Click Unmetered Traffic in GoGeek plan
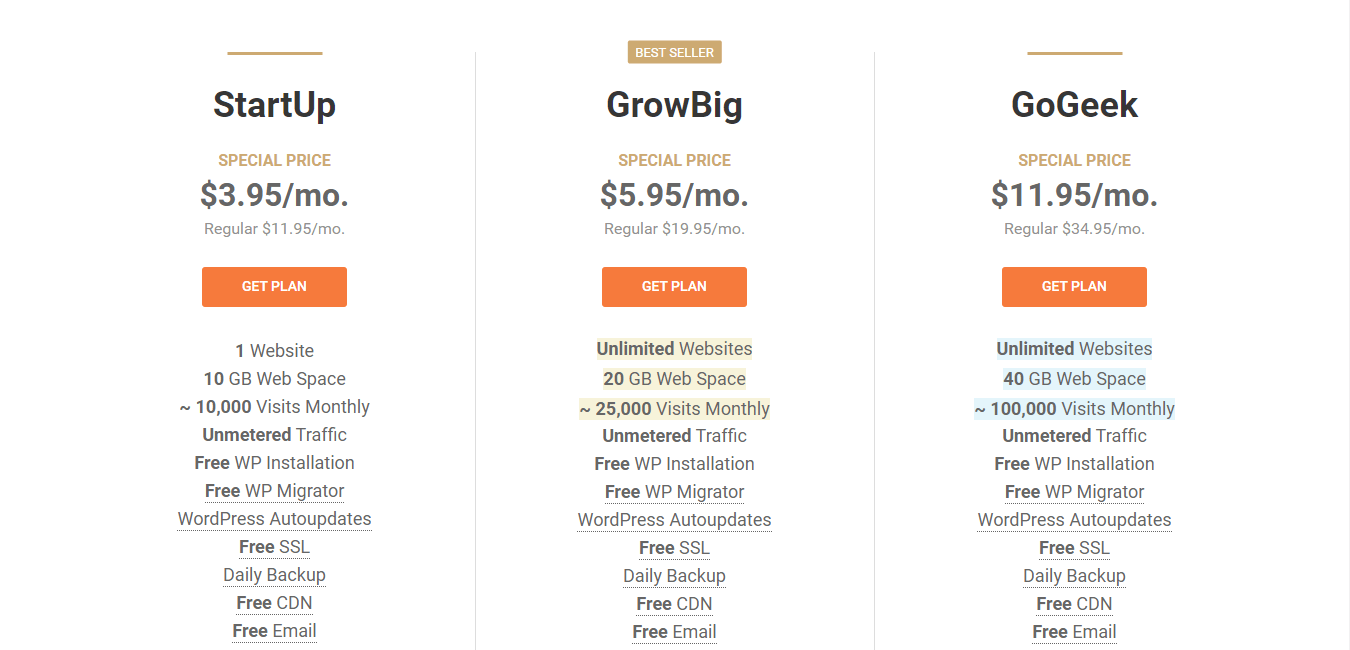The width and height of the screenshot is (1350, 650). (1074, 436)
